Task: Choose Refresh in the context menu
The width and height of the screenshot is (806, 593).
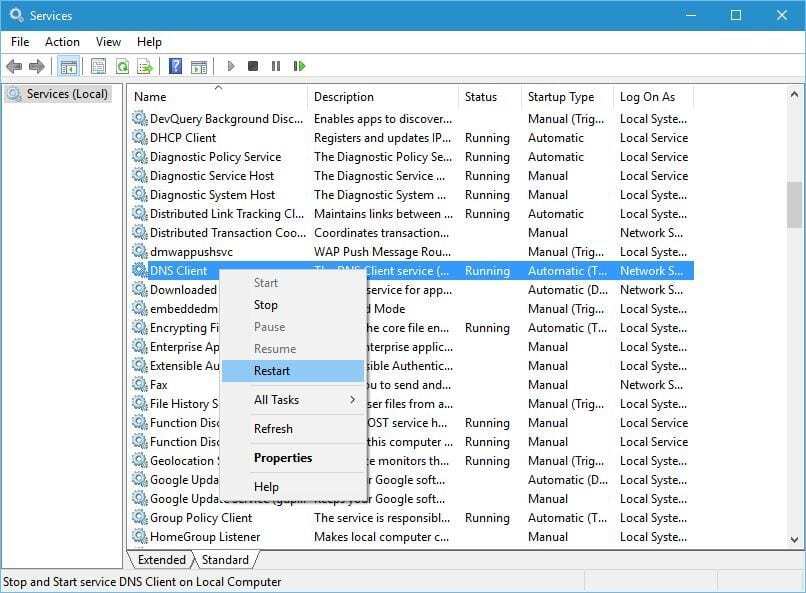Action: click(293, 429)
